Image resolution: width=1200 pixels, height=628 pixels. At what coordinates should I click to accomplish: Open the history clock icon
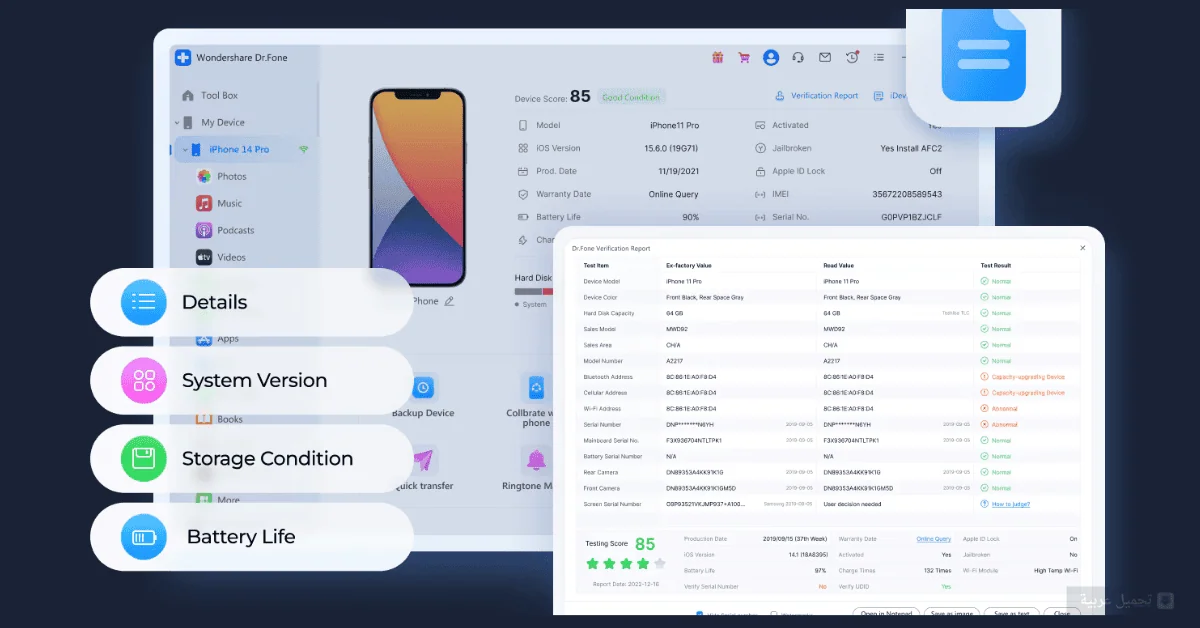click(x=852, y=58)
